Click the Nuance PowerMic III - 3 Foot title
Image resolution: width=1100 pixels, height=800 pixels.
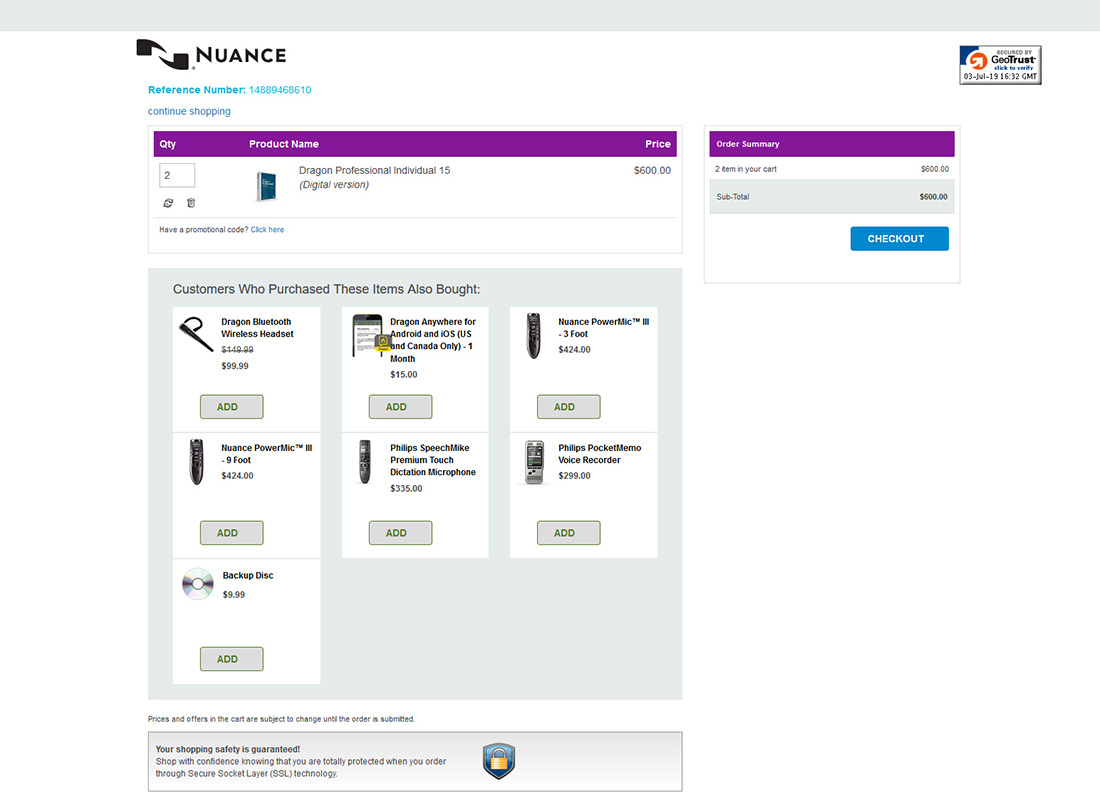click(x=603, y=328)
